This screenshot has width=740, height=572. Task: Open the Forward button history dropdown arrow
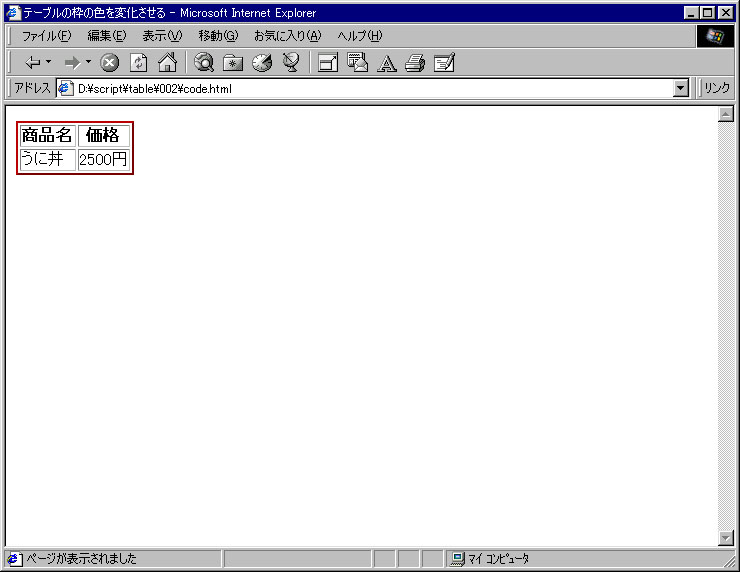click(x=88, y=62)
